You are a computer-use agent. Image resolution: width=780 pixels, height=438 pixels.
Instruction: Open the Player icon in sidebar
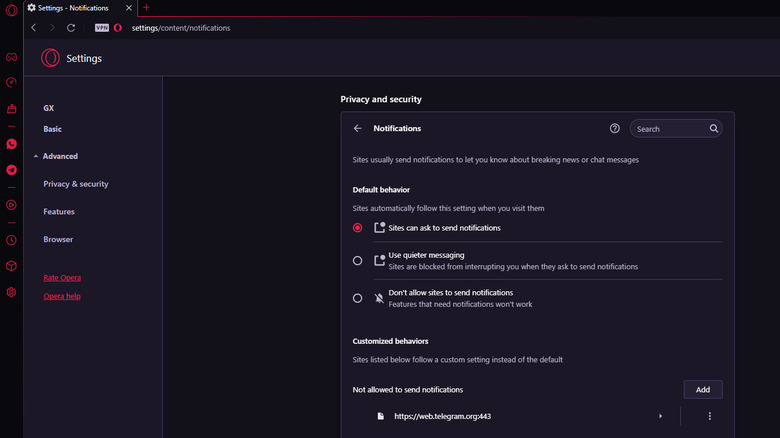coord(11,205)
